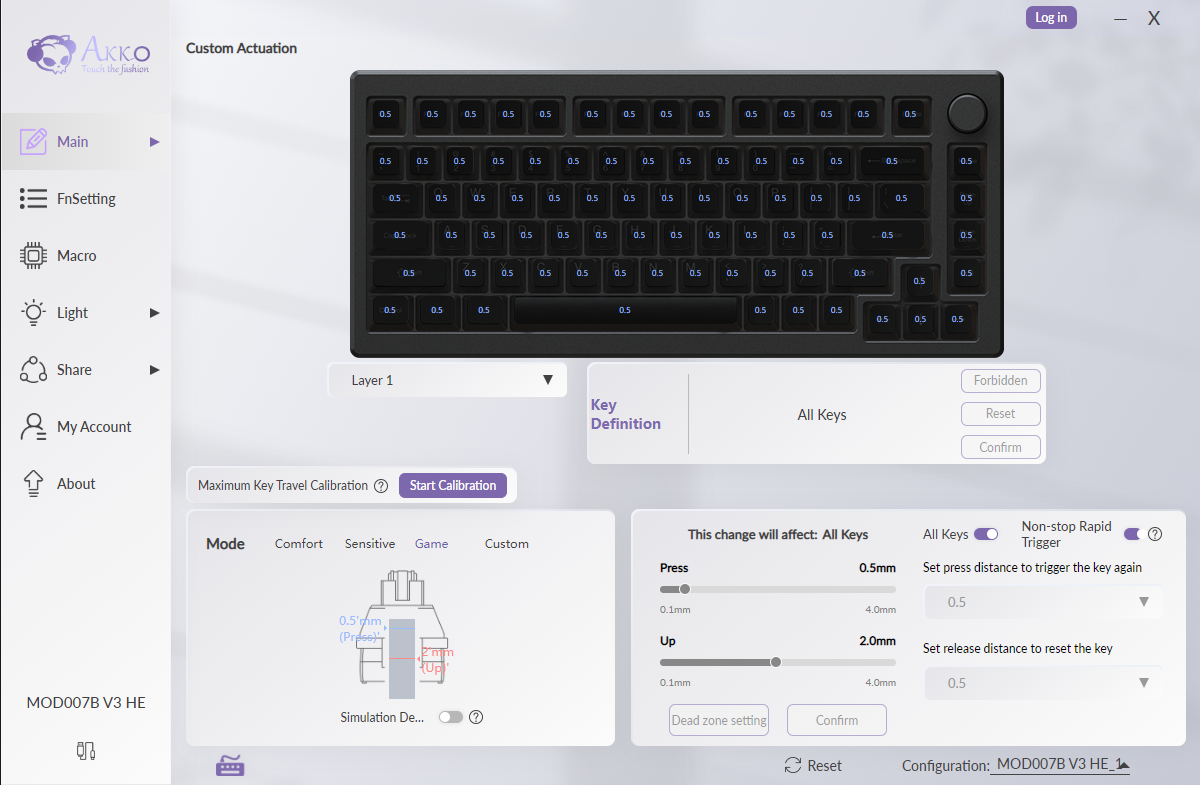Viewport: 1200px width, 785px height.
Task: Open the My Account person icon
Action: 33,427
